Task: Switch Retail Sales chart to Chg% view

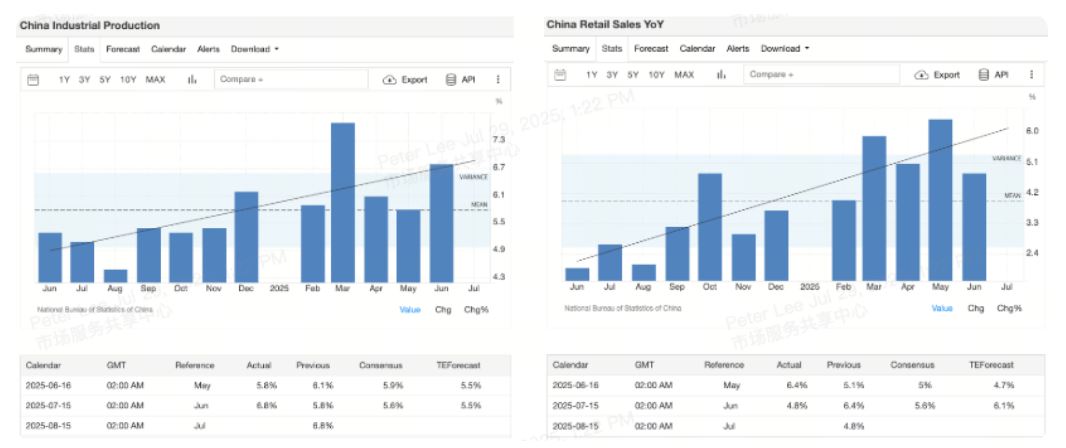Action: [1009, 308]
